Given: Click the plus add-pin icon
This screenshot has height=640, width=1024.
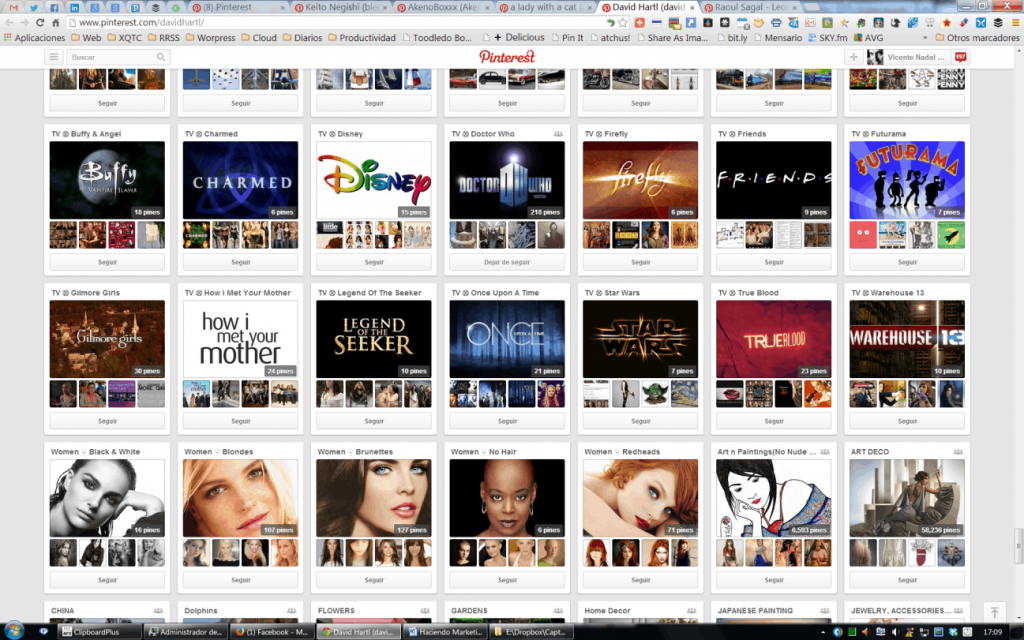Looking at the screenshot, I should [x=853, y=58].
